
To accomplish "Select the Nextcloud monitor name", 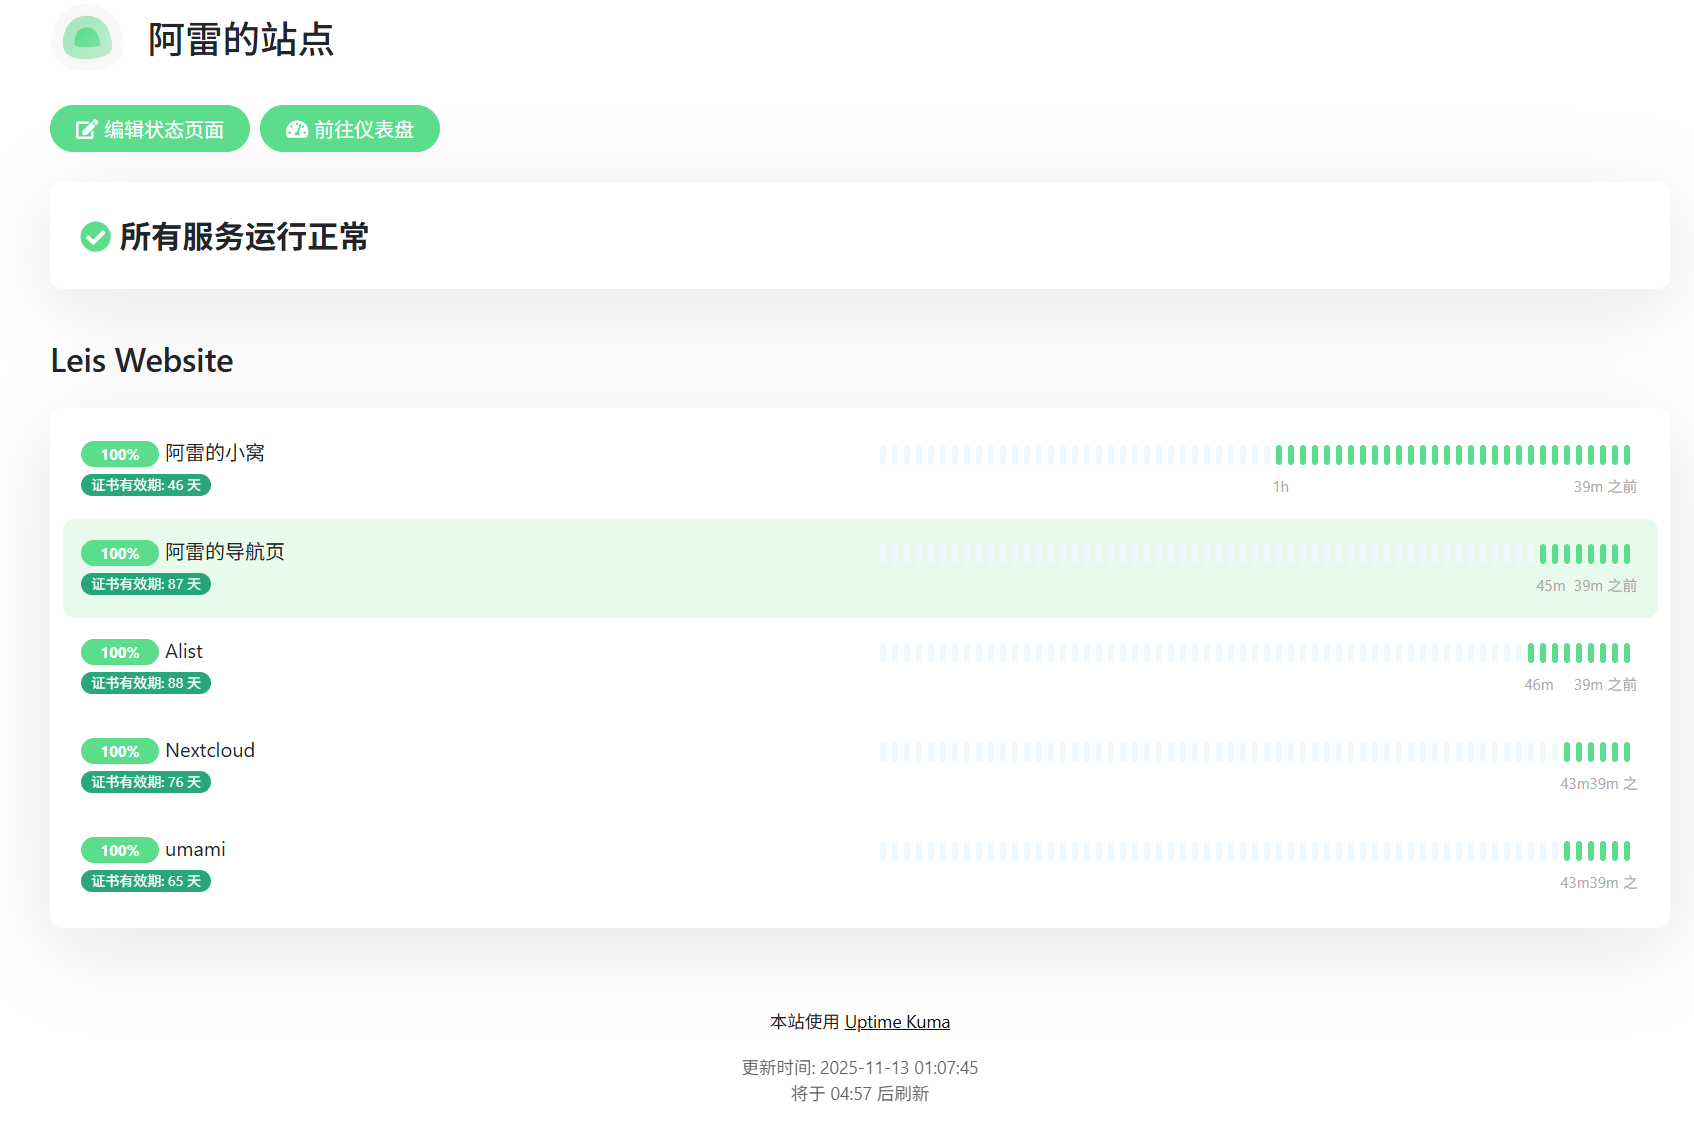I will (x=210, y=750).
